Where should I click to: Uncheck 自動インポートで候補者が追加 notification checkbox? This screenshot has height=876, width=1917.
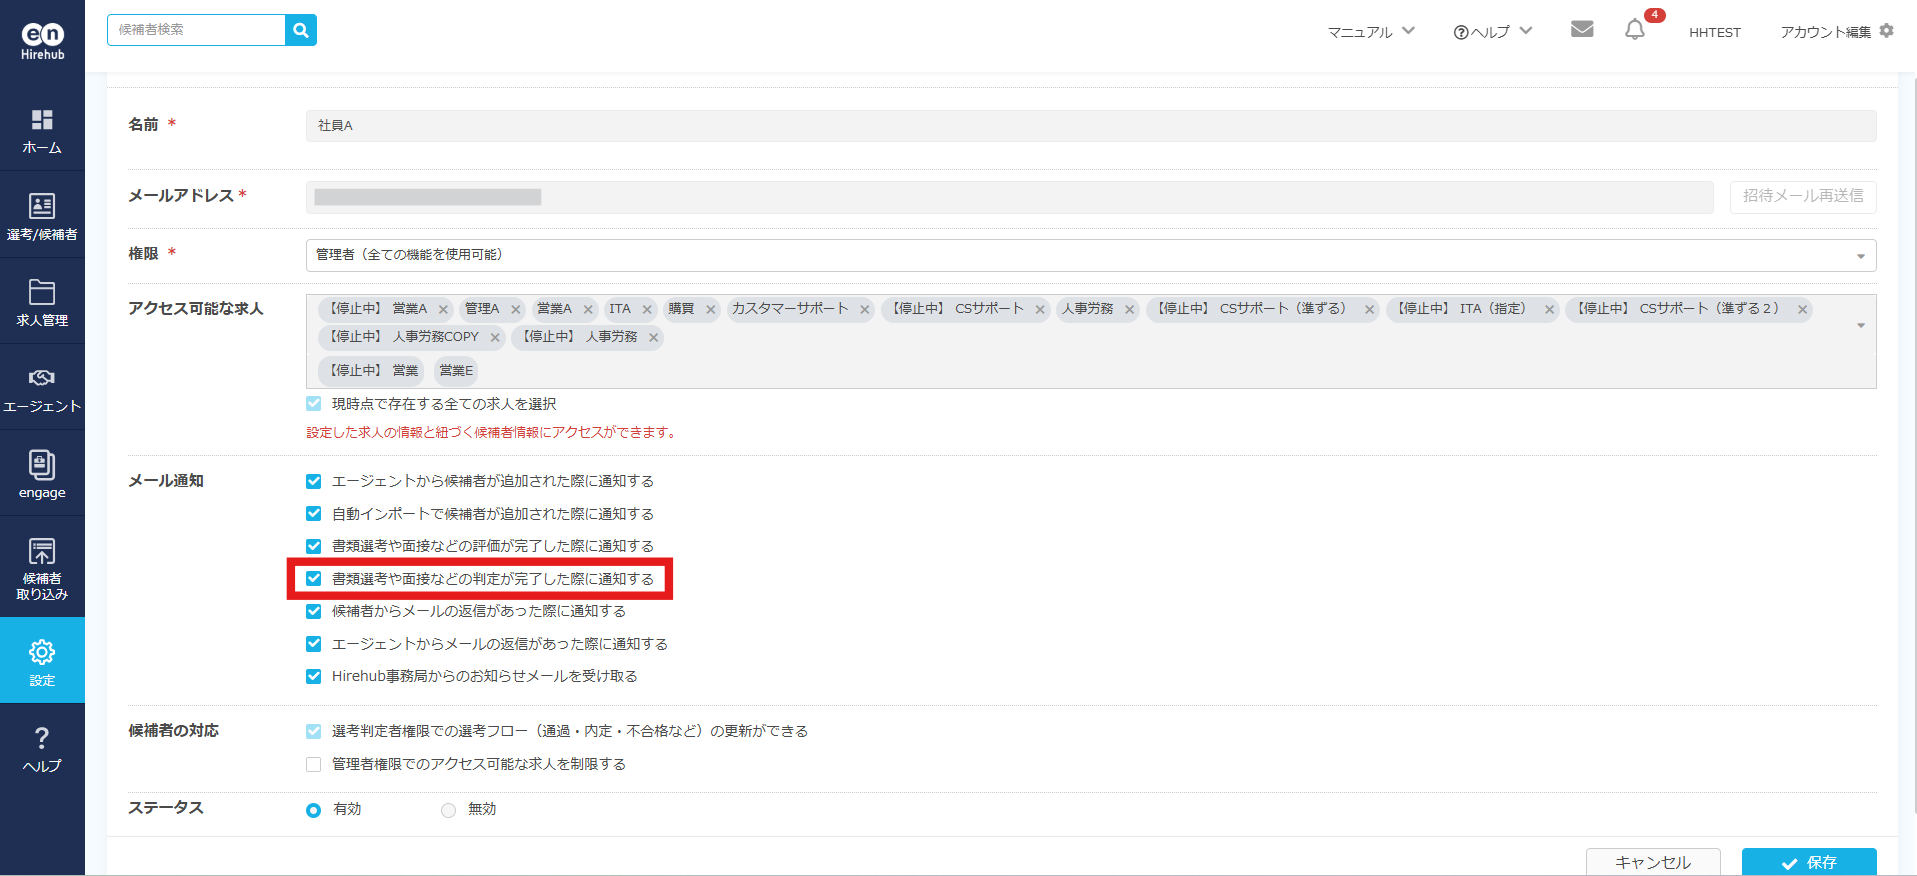(314, 514)
